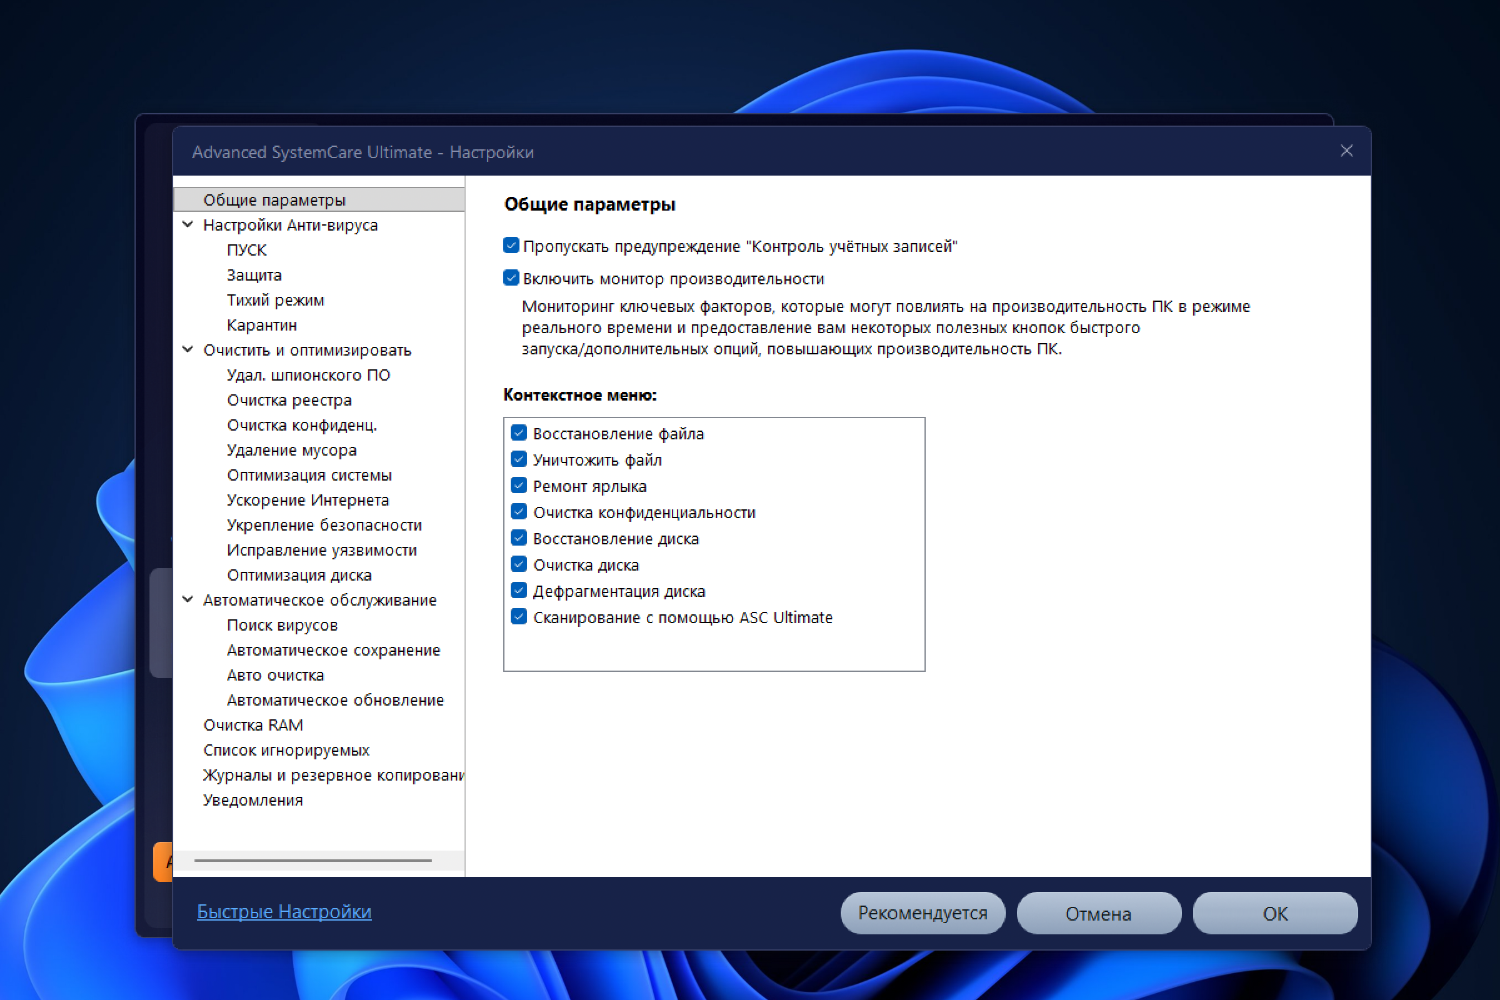The image size is (1500, 1000).
Task: Close the settings dialog with the X icon
Action: pyautogui.click(x=1347, y=151)
